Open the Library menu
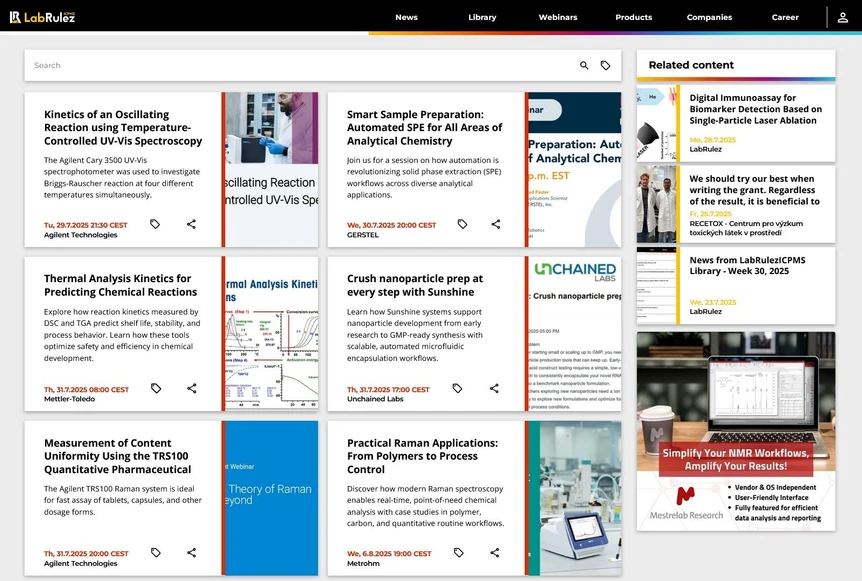This screenshot has width=862, height=581. pyautogui.click(x=482, y=17)
